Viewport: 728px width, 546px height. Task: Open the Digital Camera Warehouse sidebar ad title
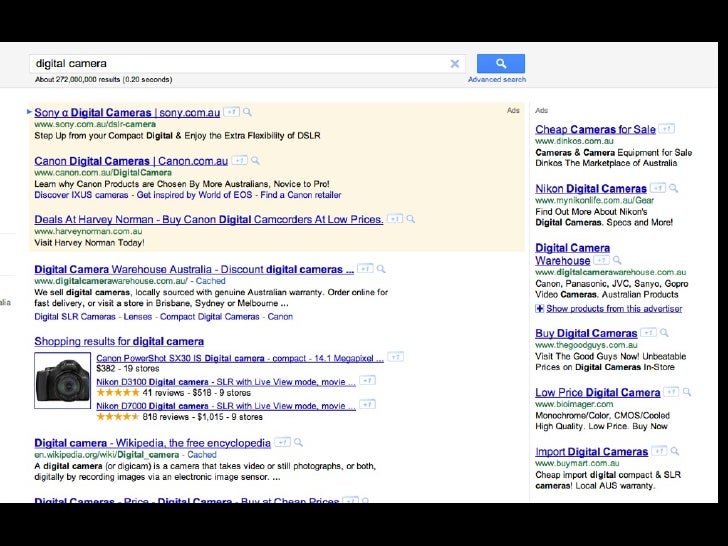click(572, 254)
